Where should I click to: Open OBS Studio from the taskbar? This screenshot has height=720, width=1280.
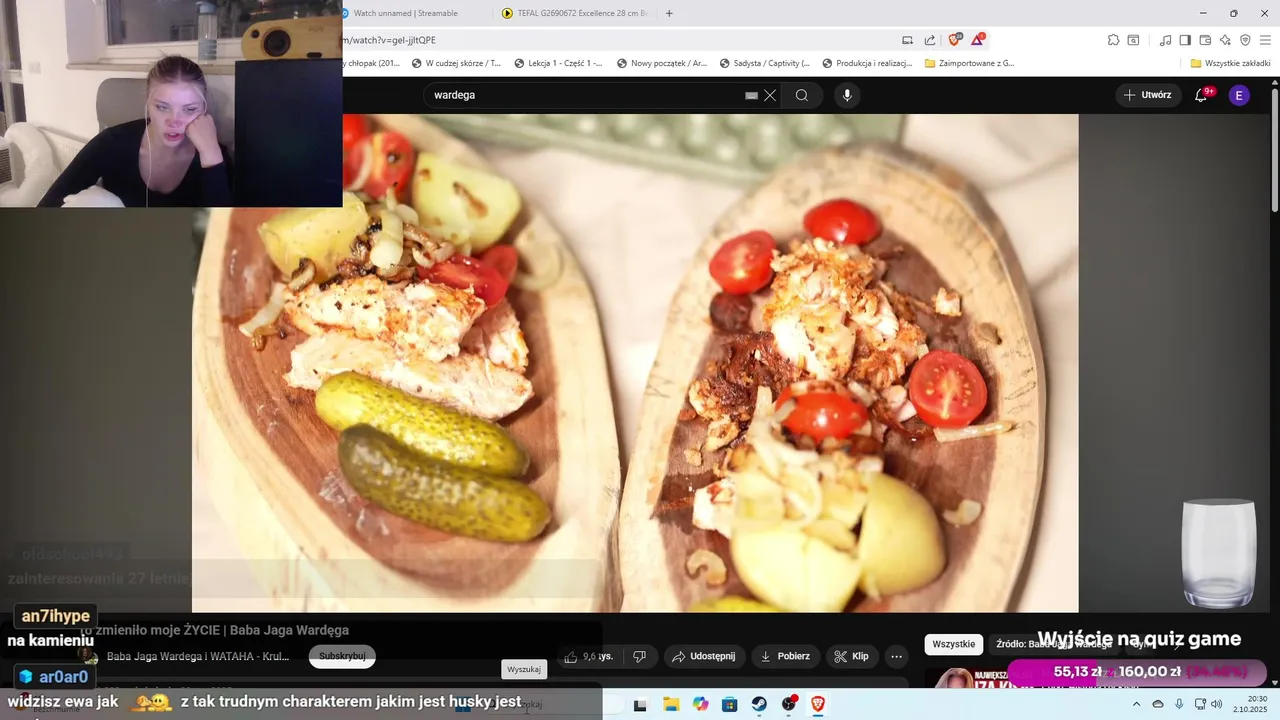(789, 705)
